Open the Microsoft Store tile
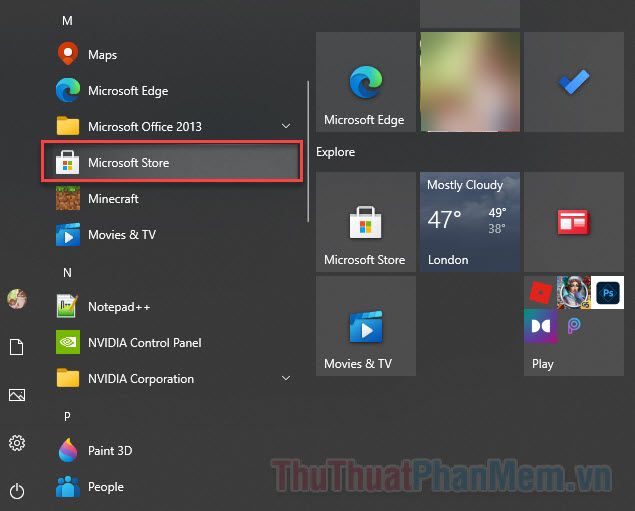Screen dimensions: 635x511 [366, 222]
